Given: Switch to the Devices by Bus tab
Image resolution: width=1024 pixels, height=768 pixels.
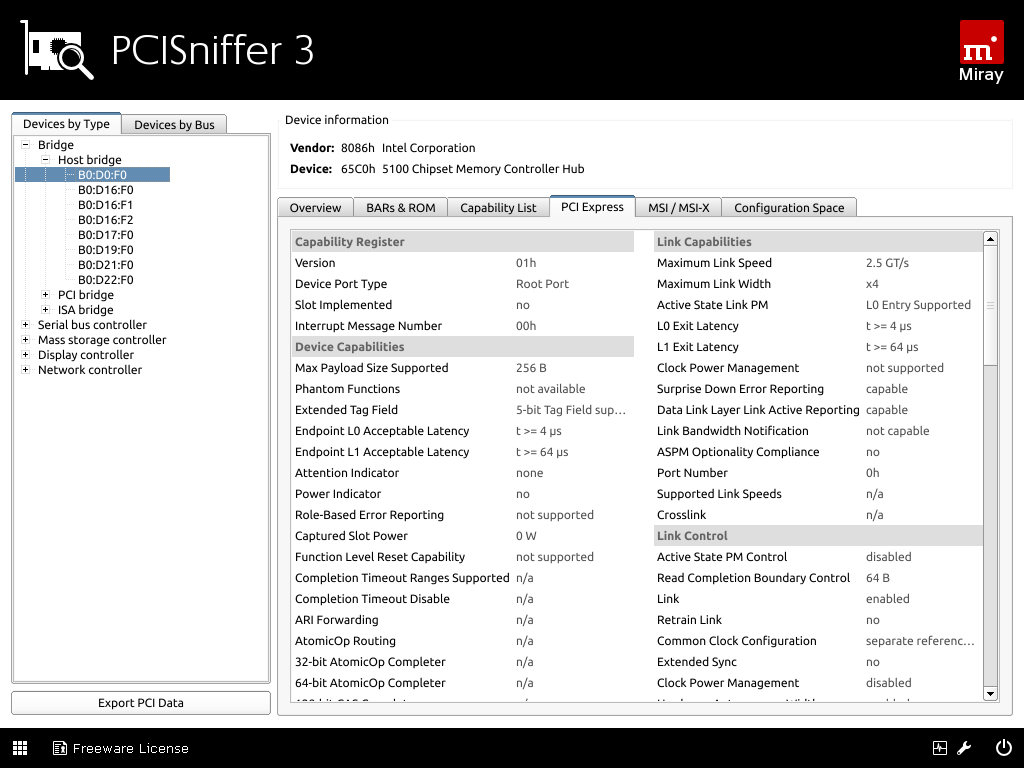Looking at the screenshot, I should click(174, 124).
